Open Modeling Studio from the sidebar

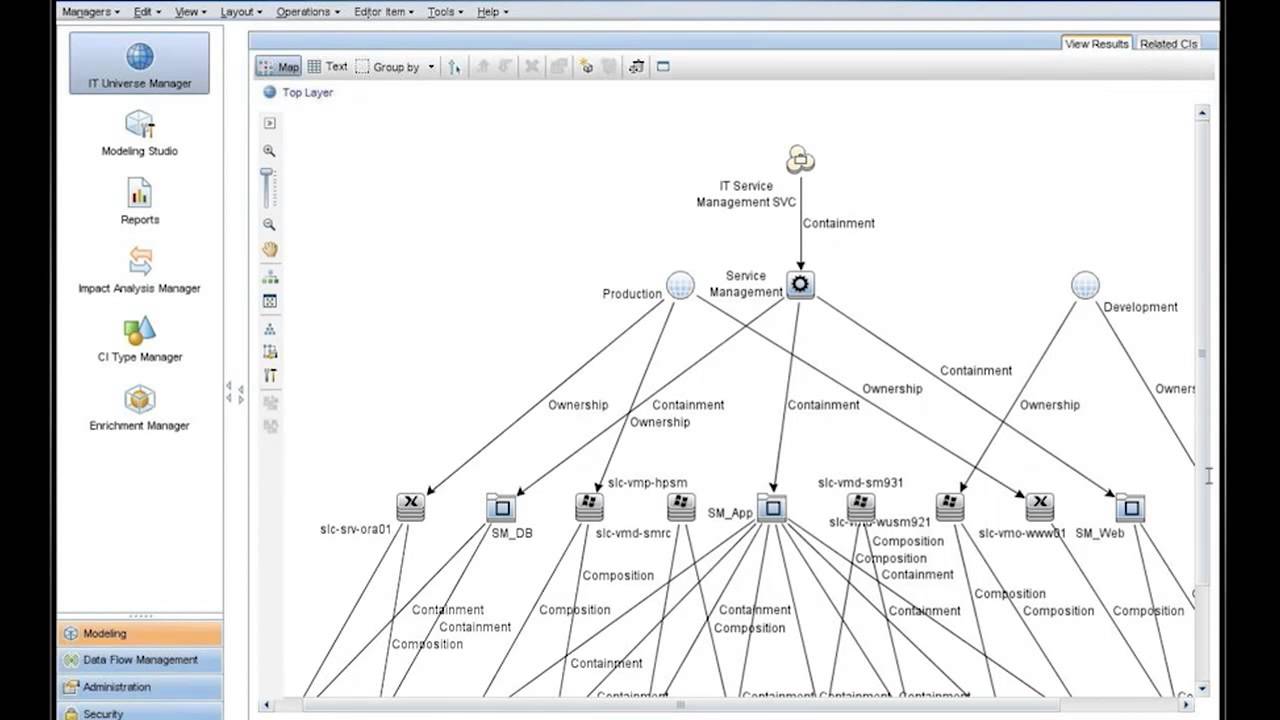point(139,132)
